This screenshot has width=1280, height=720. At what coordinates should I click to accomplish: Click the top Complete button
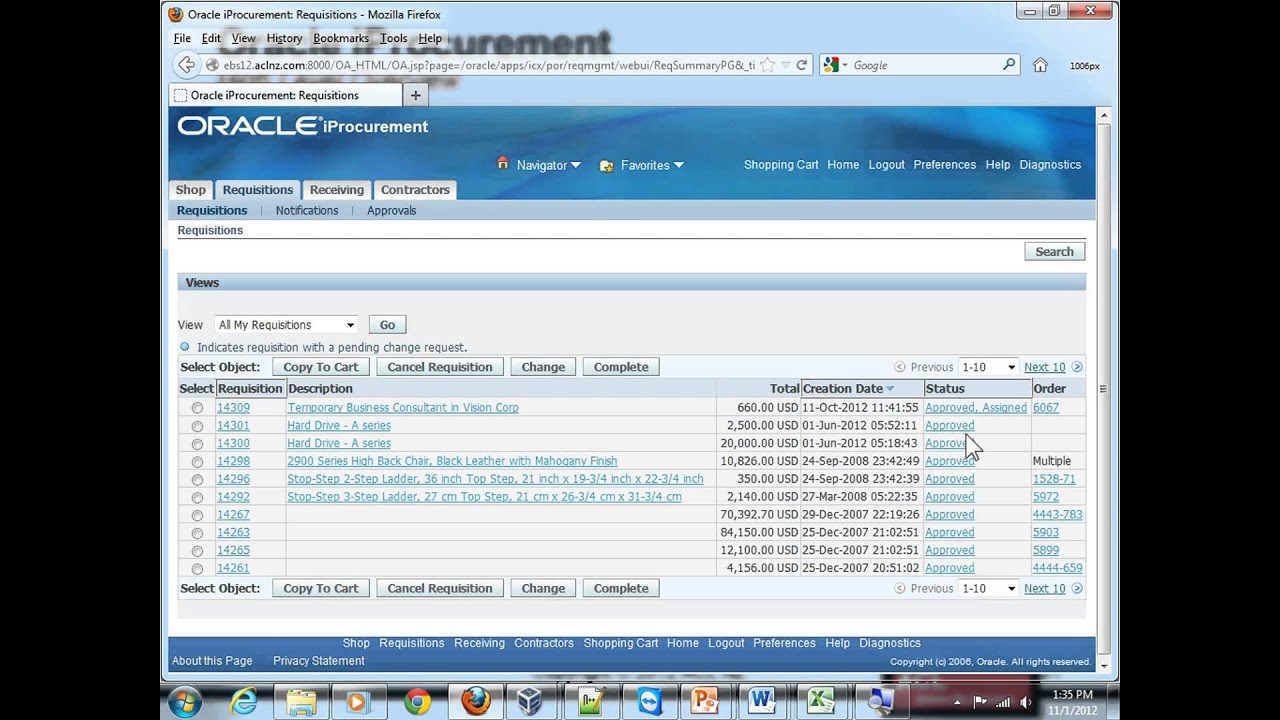[621, 367]
